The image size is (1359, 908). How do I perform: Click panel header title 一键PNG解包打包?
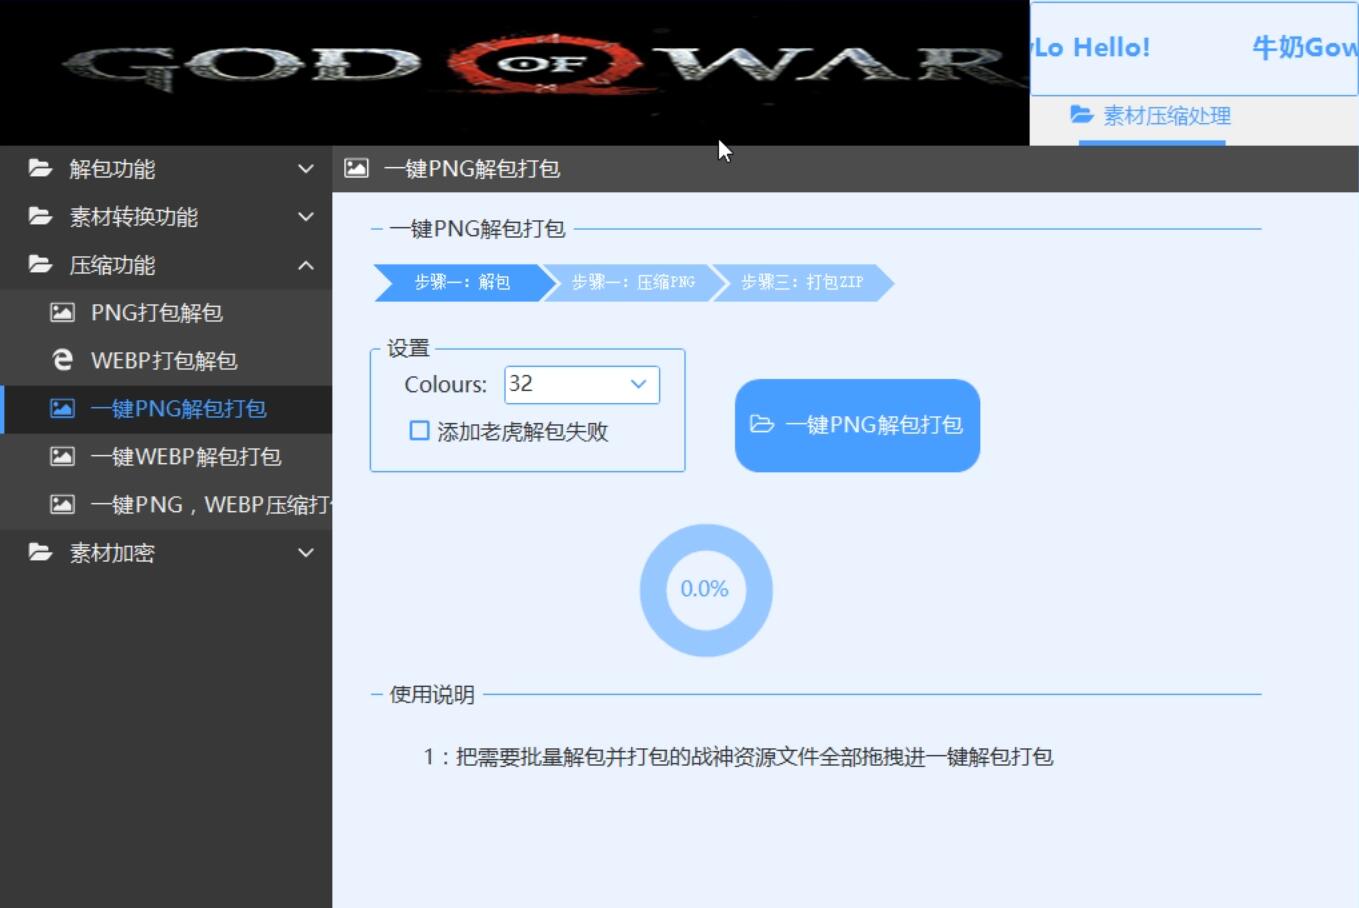click(472, 169)
